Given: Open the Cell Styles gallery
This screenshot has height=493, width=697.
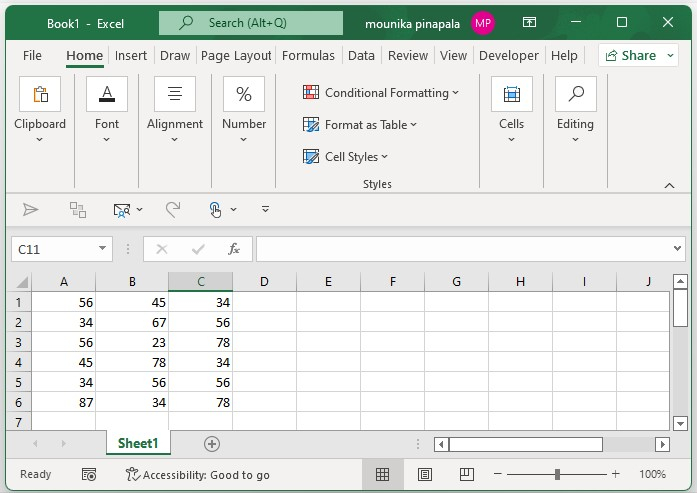Looking at the screenshot, I should pyautogui.click(x=346, y=157).
